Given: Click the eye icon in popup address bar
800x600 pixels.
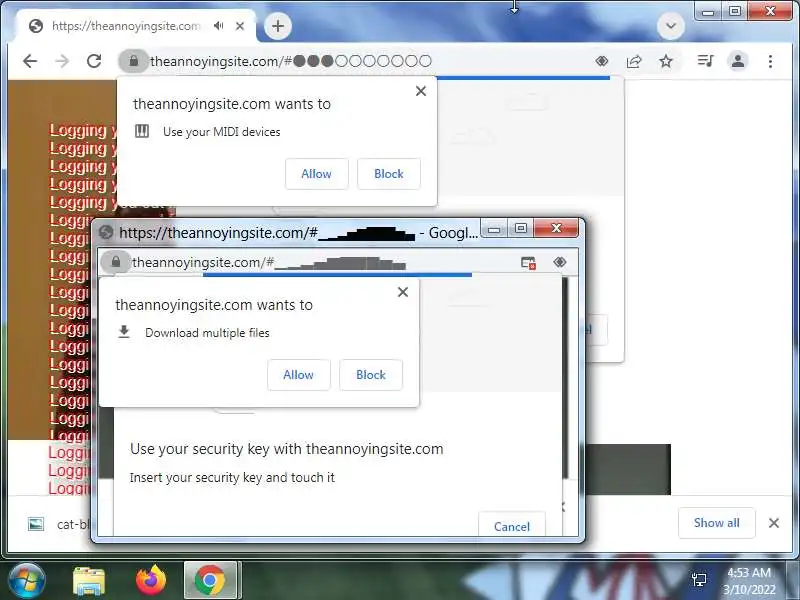Looking at the screenshot, I should click(560, 262).
